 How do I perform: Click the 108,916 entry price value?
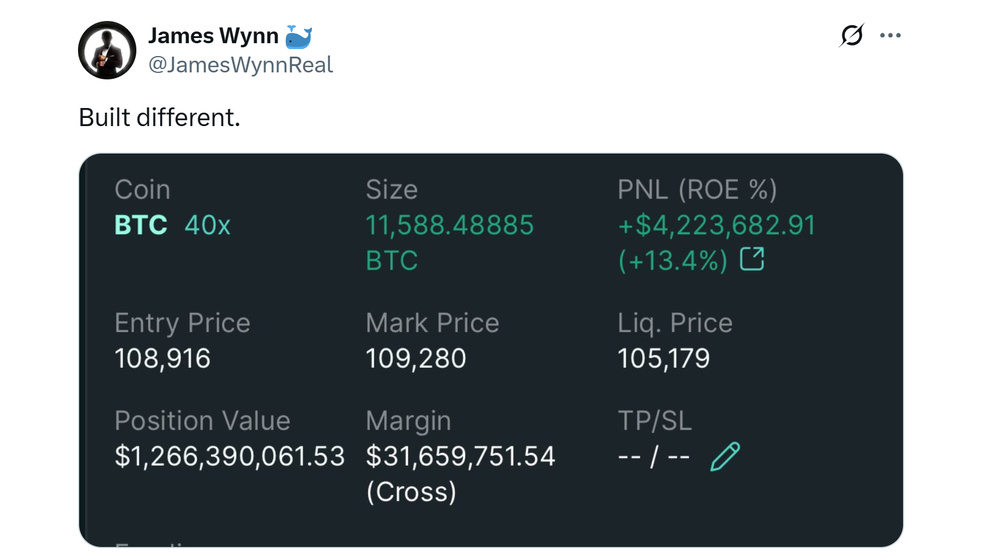[x=162, y=358]
